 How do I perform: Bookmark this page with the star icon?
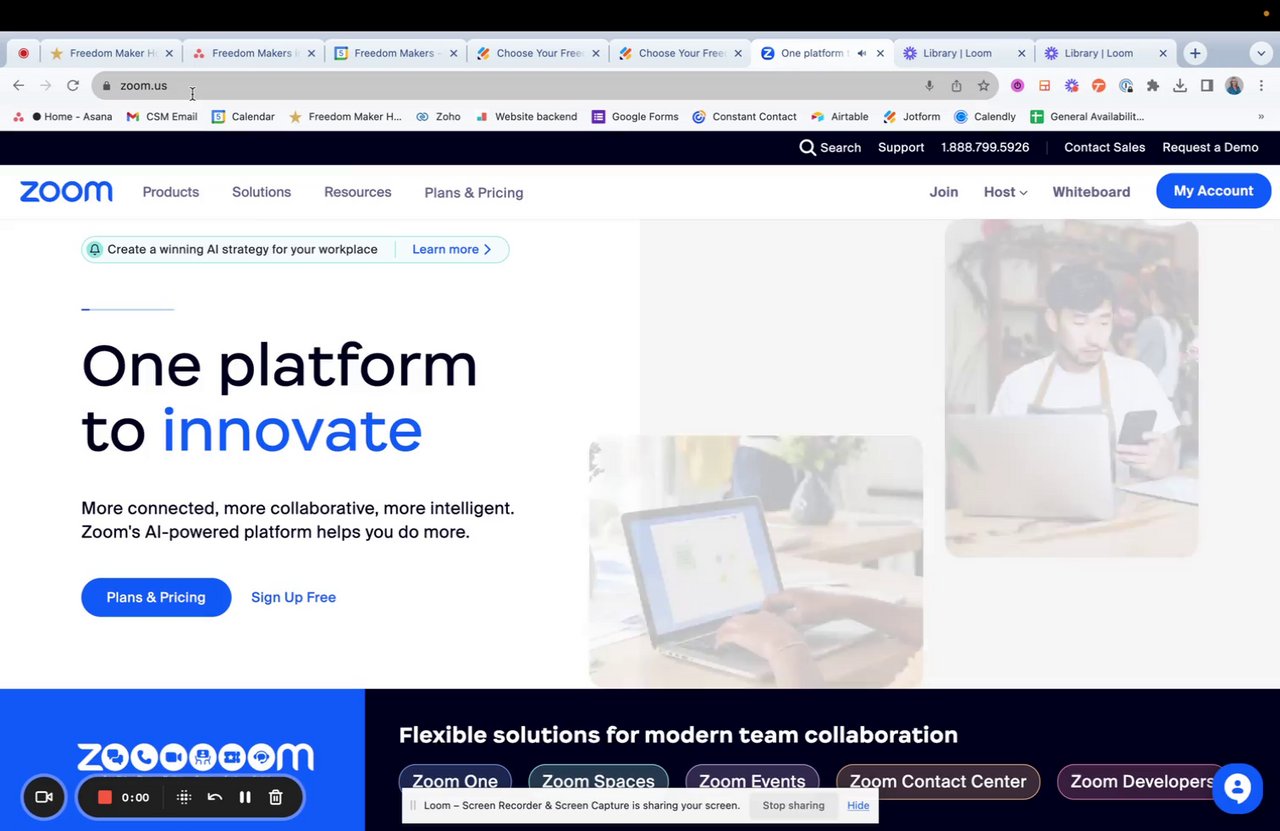(984, 86)
